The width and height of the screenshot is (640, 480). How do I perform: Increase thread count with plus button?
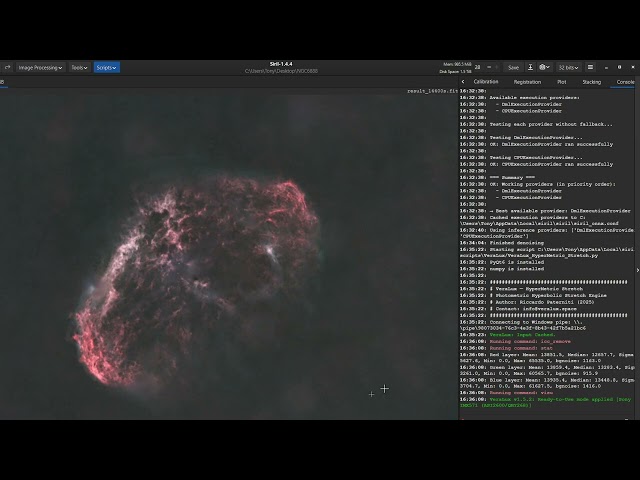498,67
